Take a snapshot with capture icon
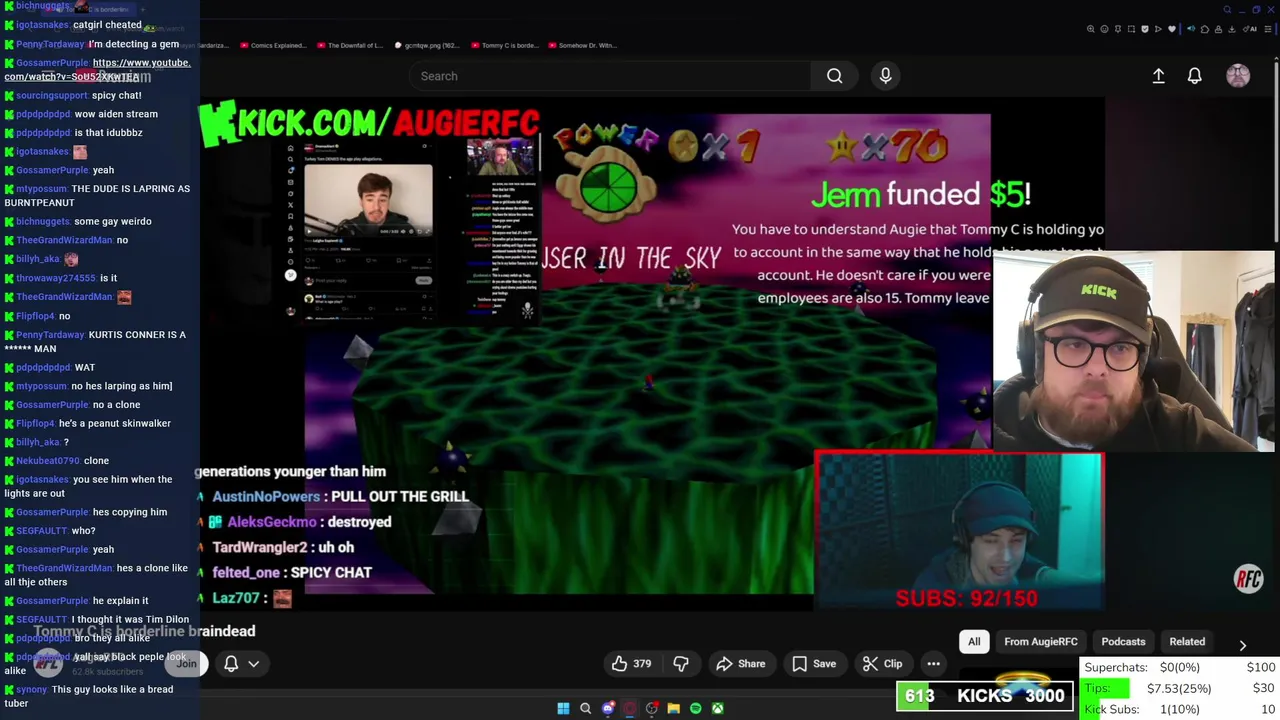 coord(1131,29)
